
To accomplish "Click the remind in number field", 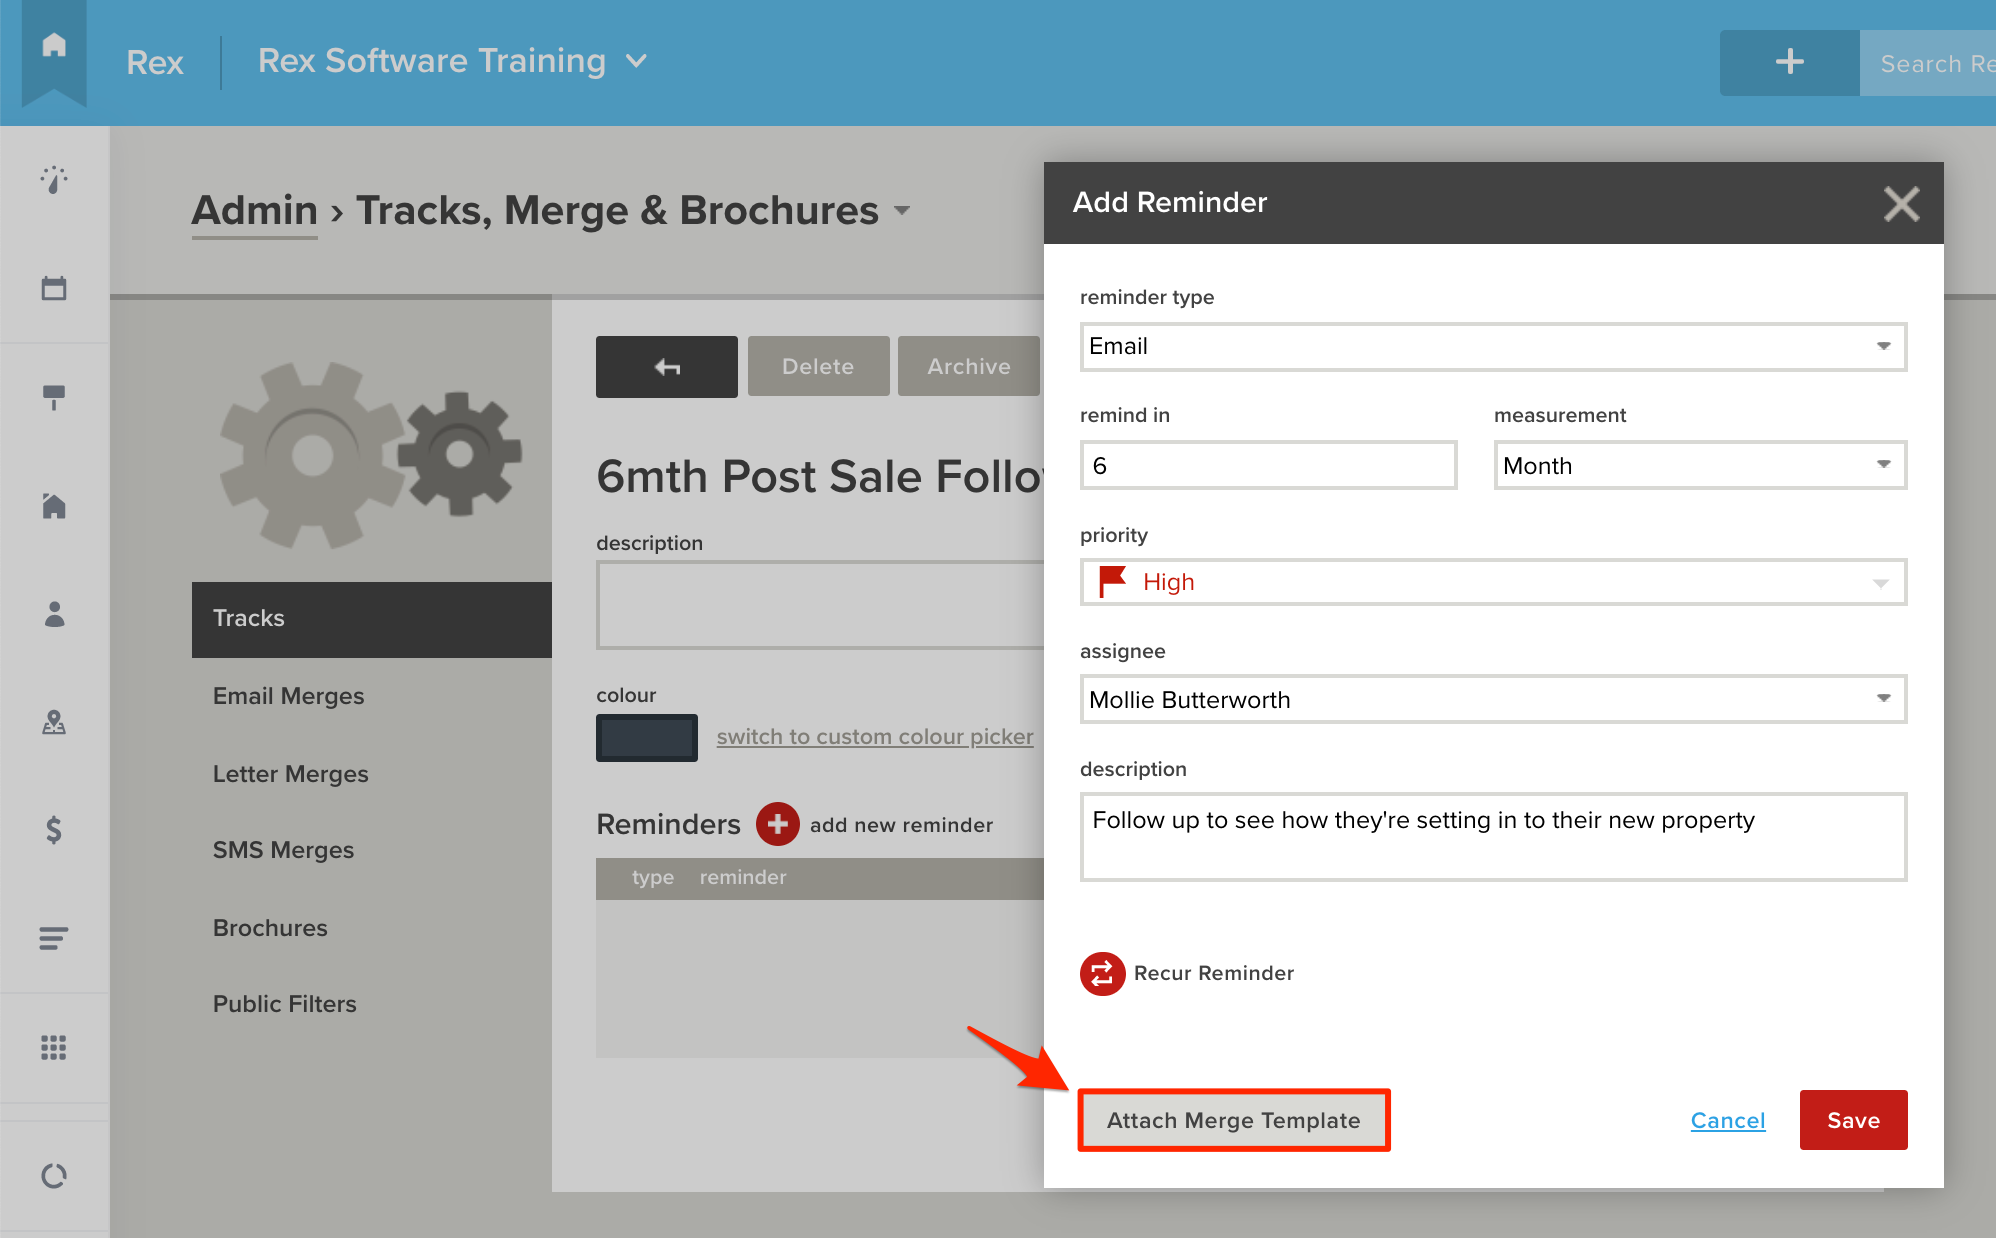I will (x=1268, y=465).
